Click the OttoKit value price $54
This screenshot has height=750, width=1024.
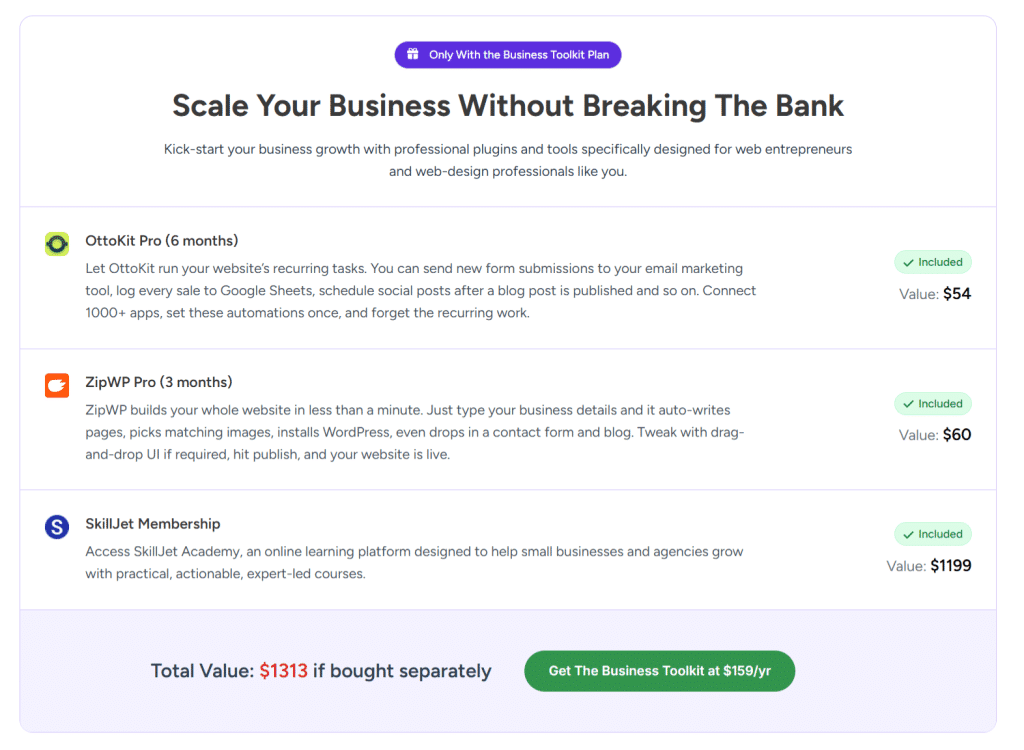pyautogui.click(x=957, y=294)
